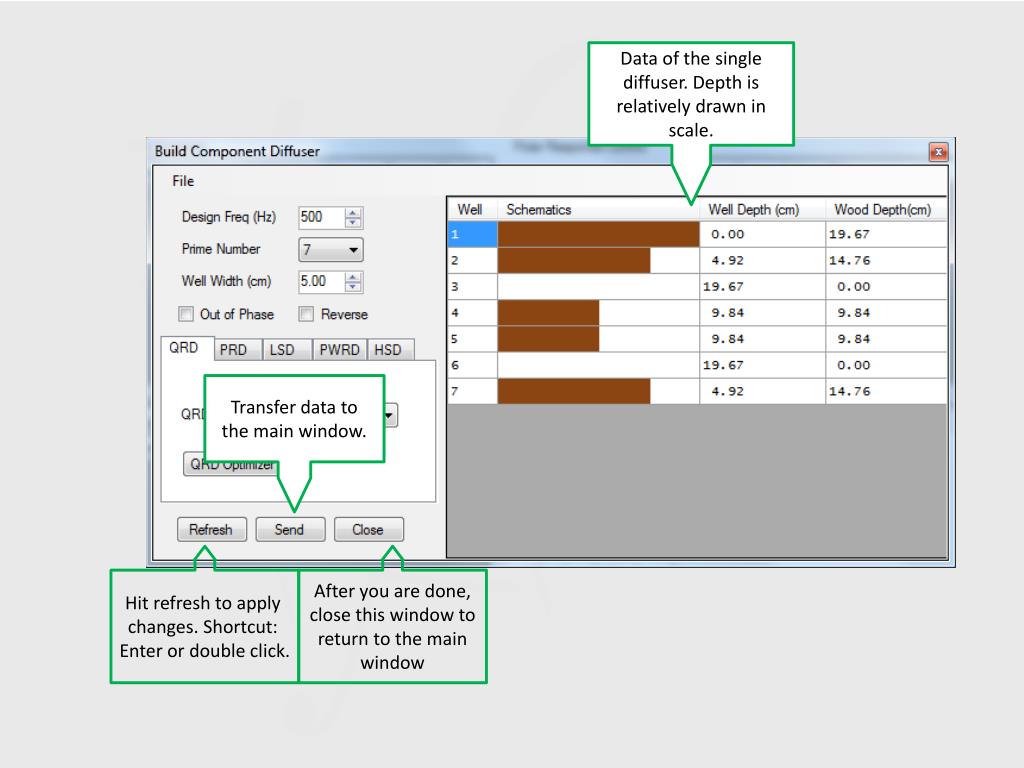1024x768 pixels.
Task: Open the dropdown inside QRD tab
Action: point(391,415)
